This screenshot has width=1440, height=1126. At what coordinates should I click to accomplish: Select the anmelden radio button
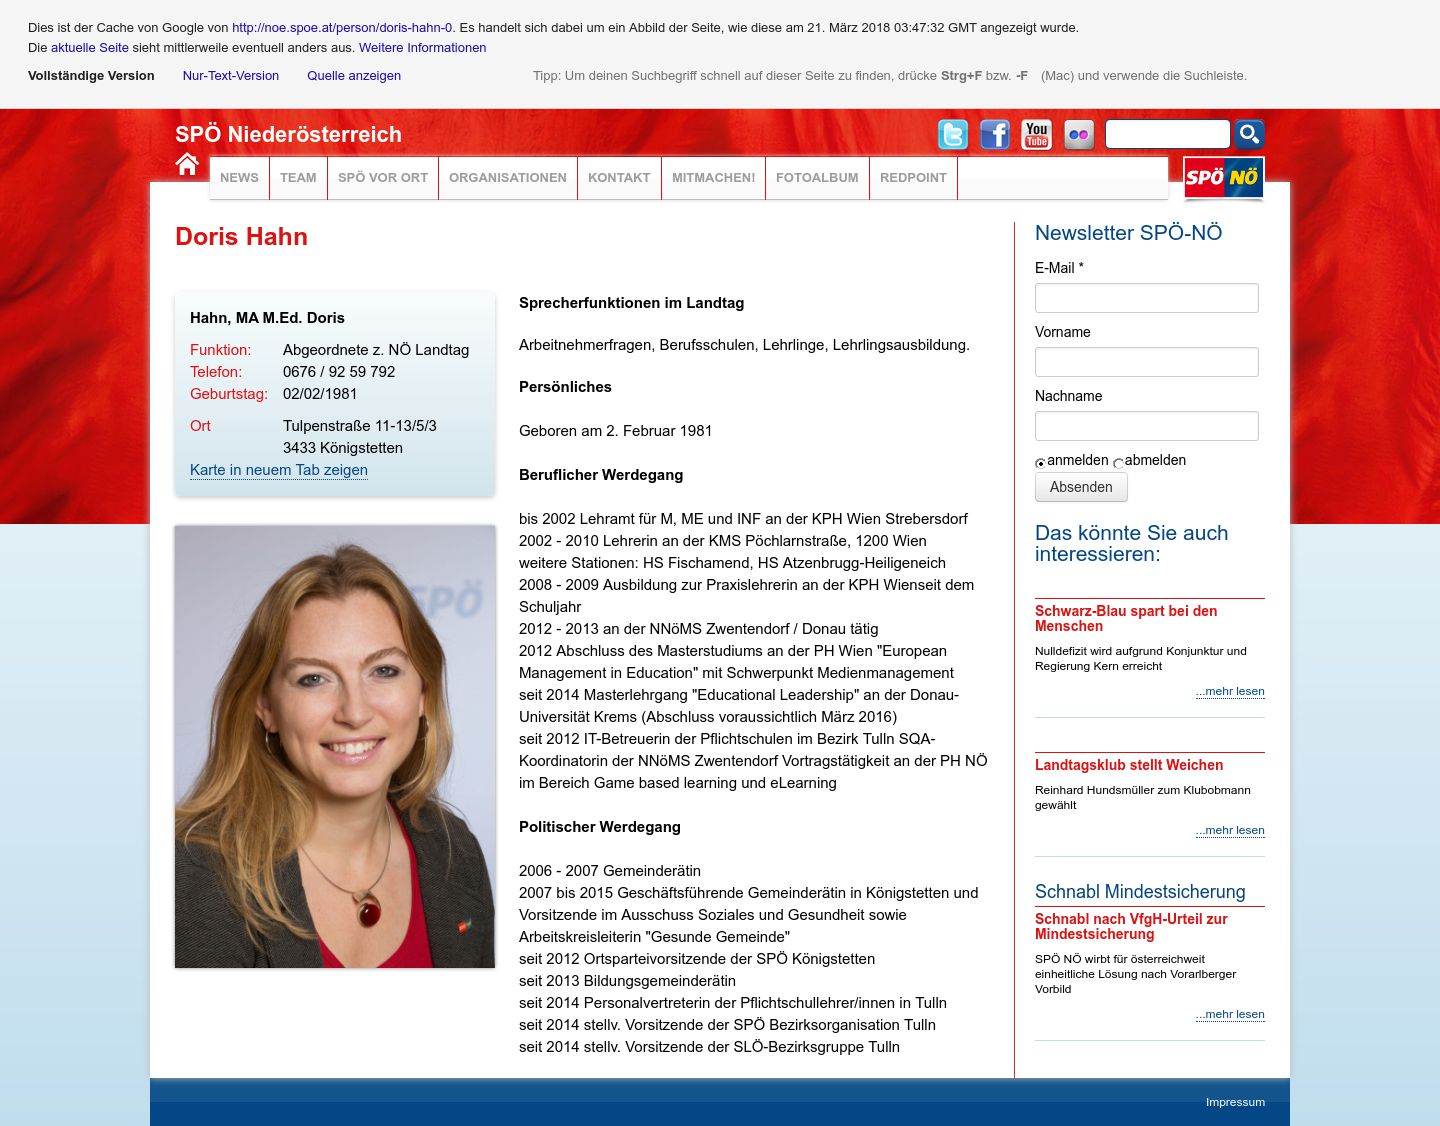click(1040, 463)
